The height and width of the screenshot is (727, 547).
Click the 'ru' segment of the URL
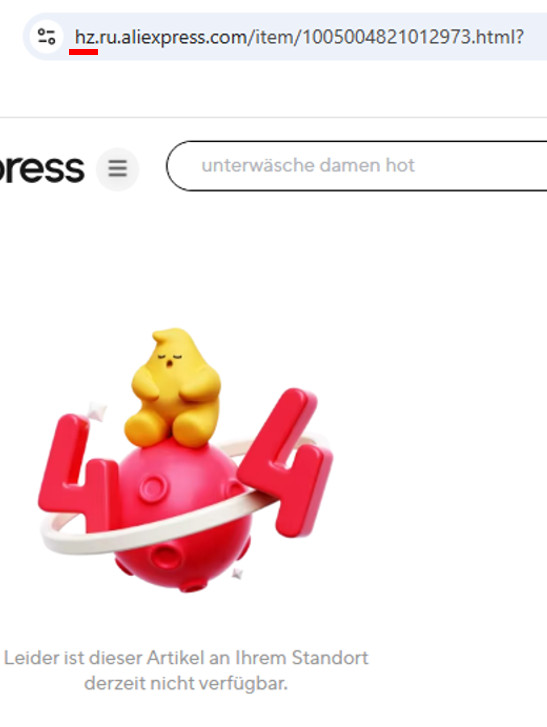pos(108,37)
